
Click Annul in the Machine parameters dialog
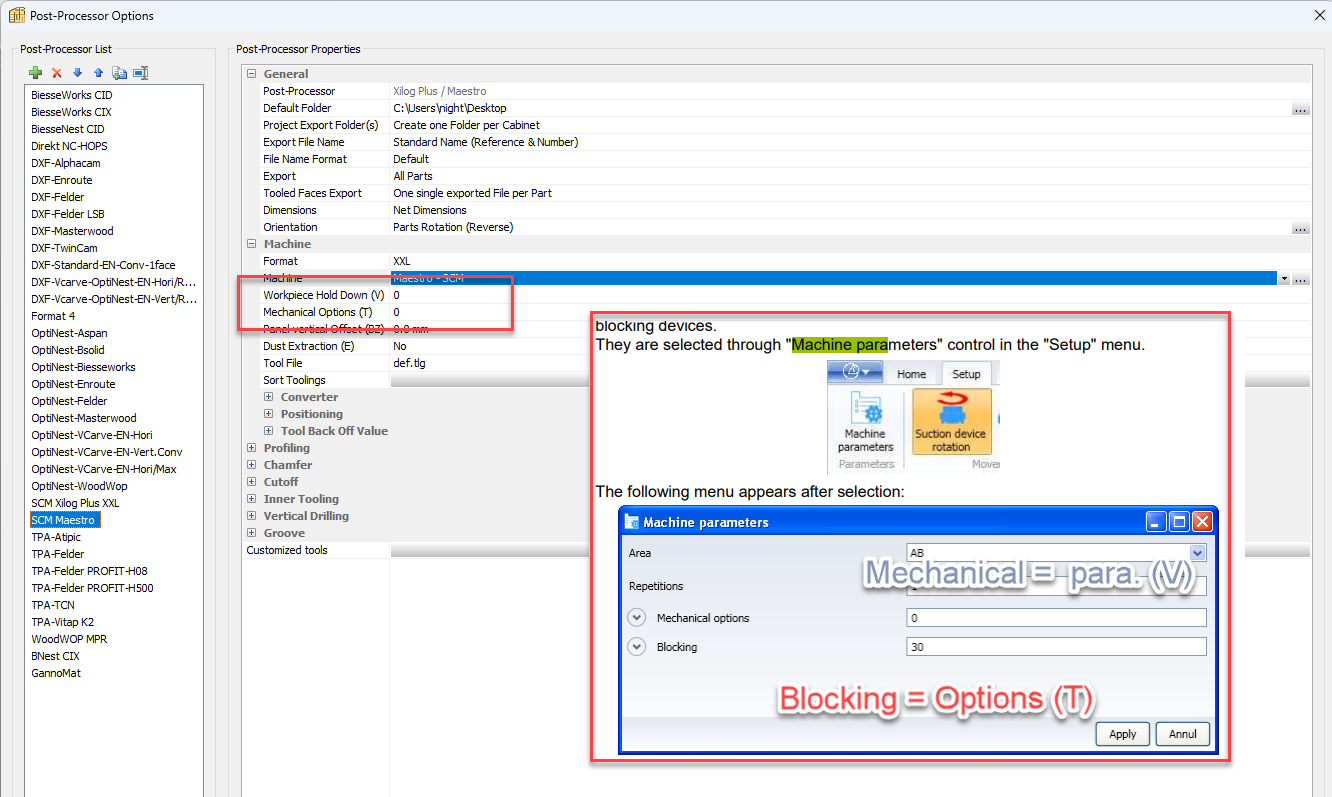[1183, 734]
